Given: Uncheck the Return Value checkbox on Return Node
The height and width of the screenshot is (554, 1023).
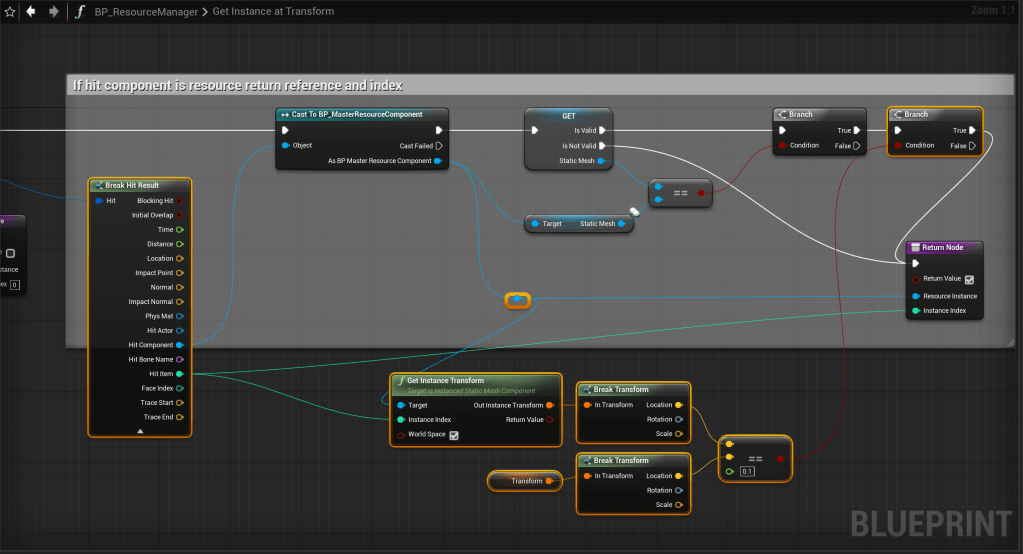Looking at the screenshot, I should click(968, 279).
